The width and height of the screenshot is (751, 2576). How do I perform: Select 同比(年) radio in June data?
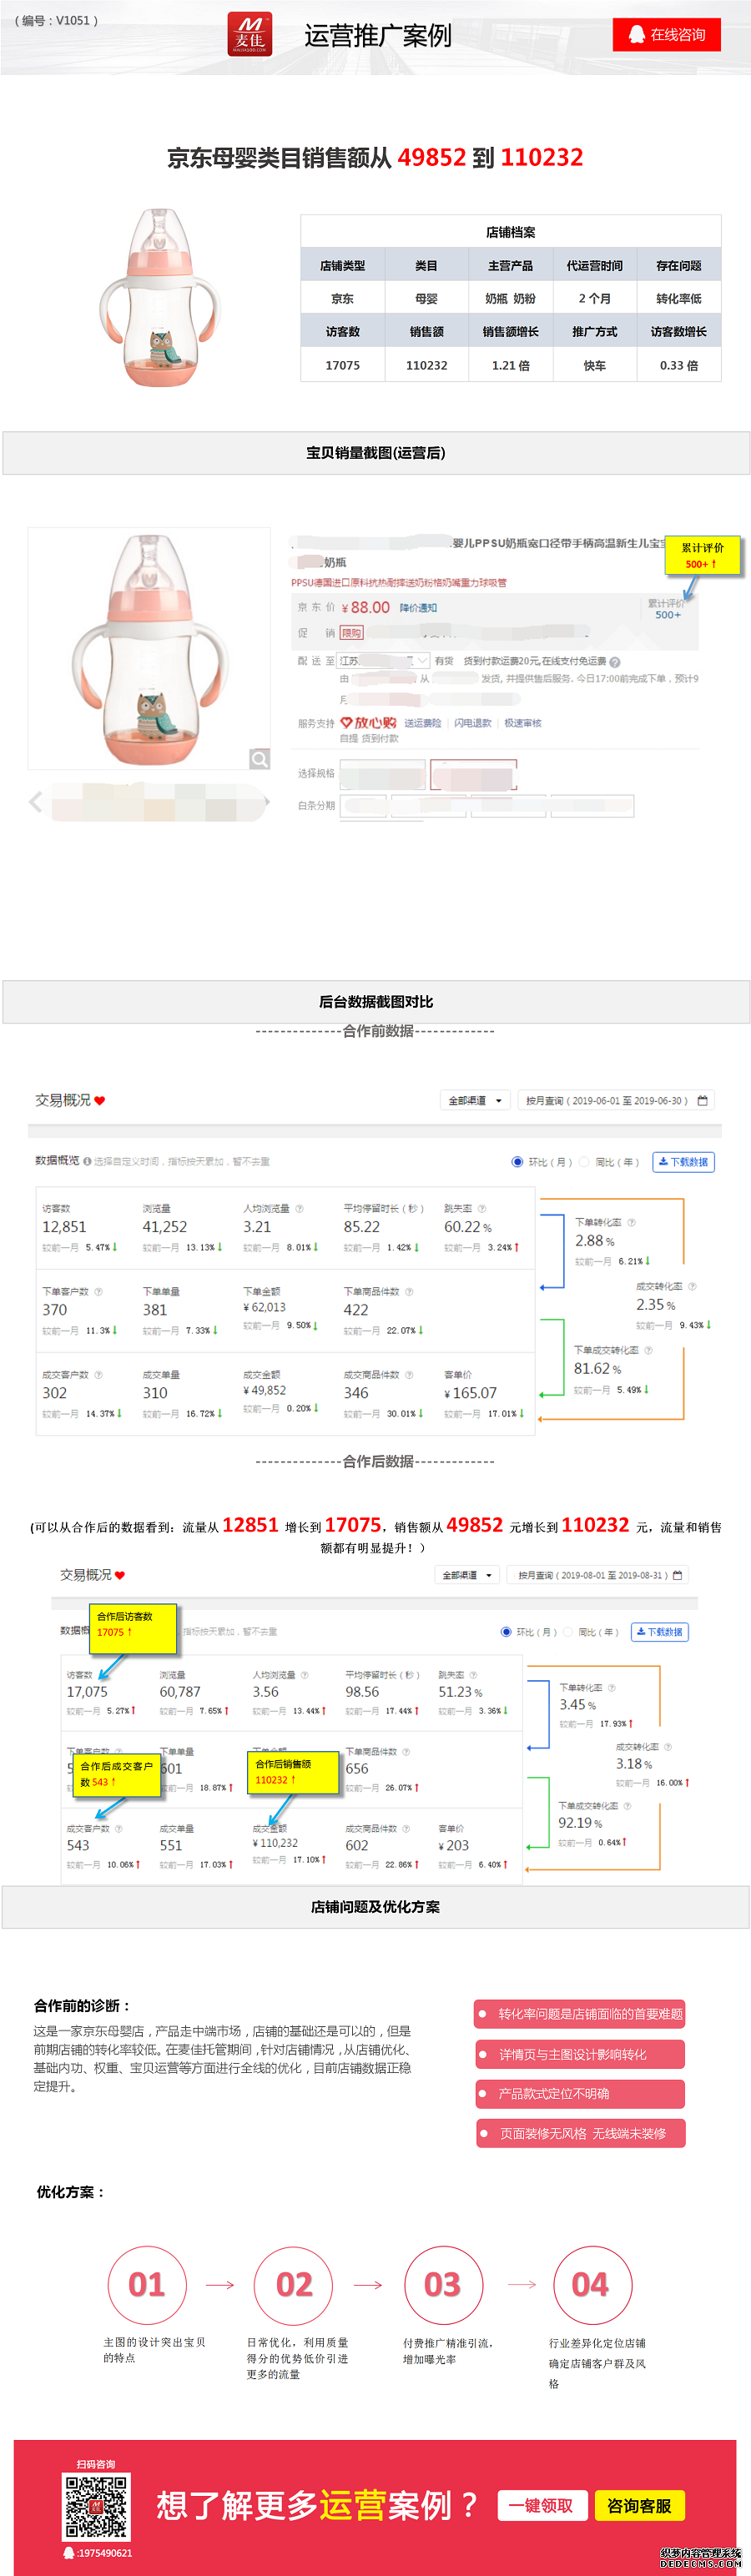pyautogui.click(x=584, y=1162)
